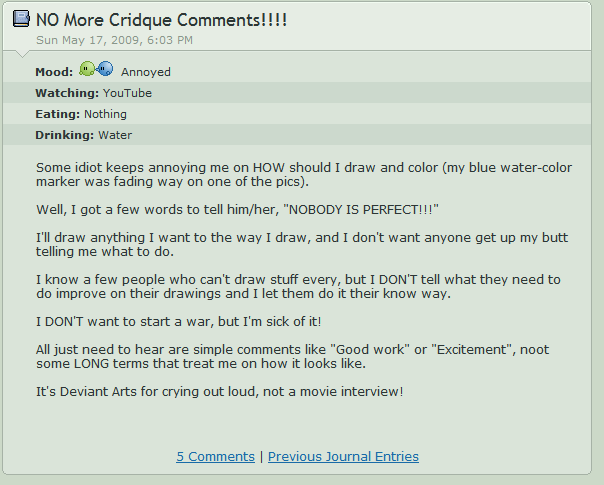Image resolution: width=604 pixels, height=485 pixels.
Task: Open the 5 Comments link
Action: click(x=216, y=457)
